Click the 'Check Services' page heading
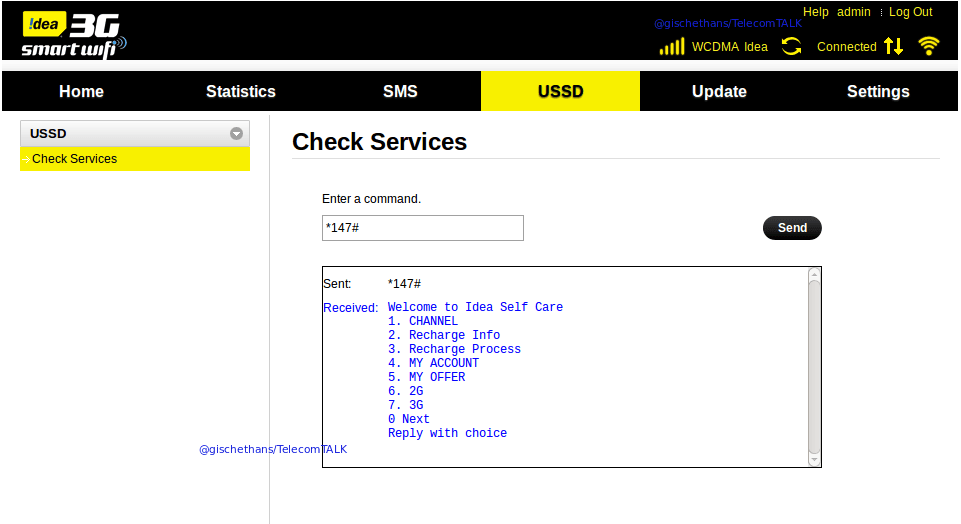This screenshot has width=961, height=524. [x=379, y=142]
